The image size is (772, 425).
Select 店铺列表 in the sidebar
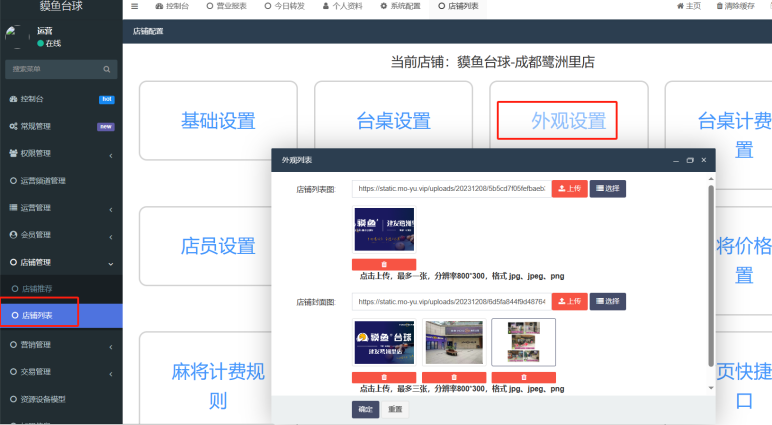pos(61,315)
